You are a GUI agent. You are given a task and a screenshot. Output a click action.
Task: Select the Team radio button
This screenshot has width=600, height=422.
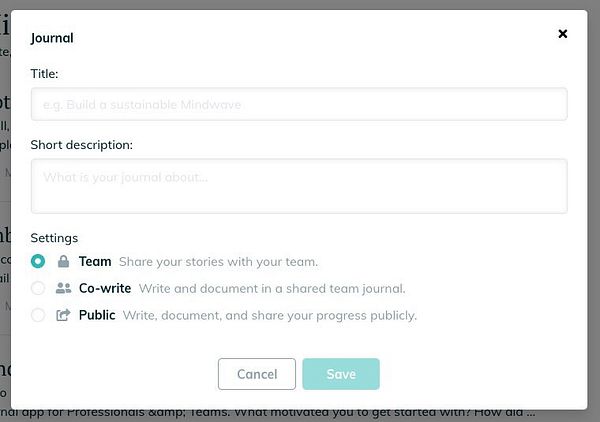38,262
